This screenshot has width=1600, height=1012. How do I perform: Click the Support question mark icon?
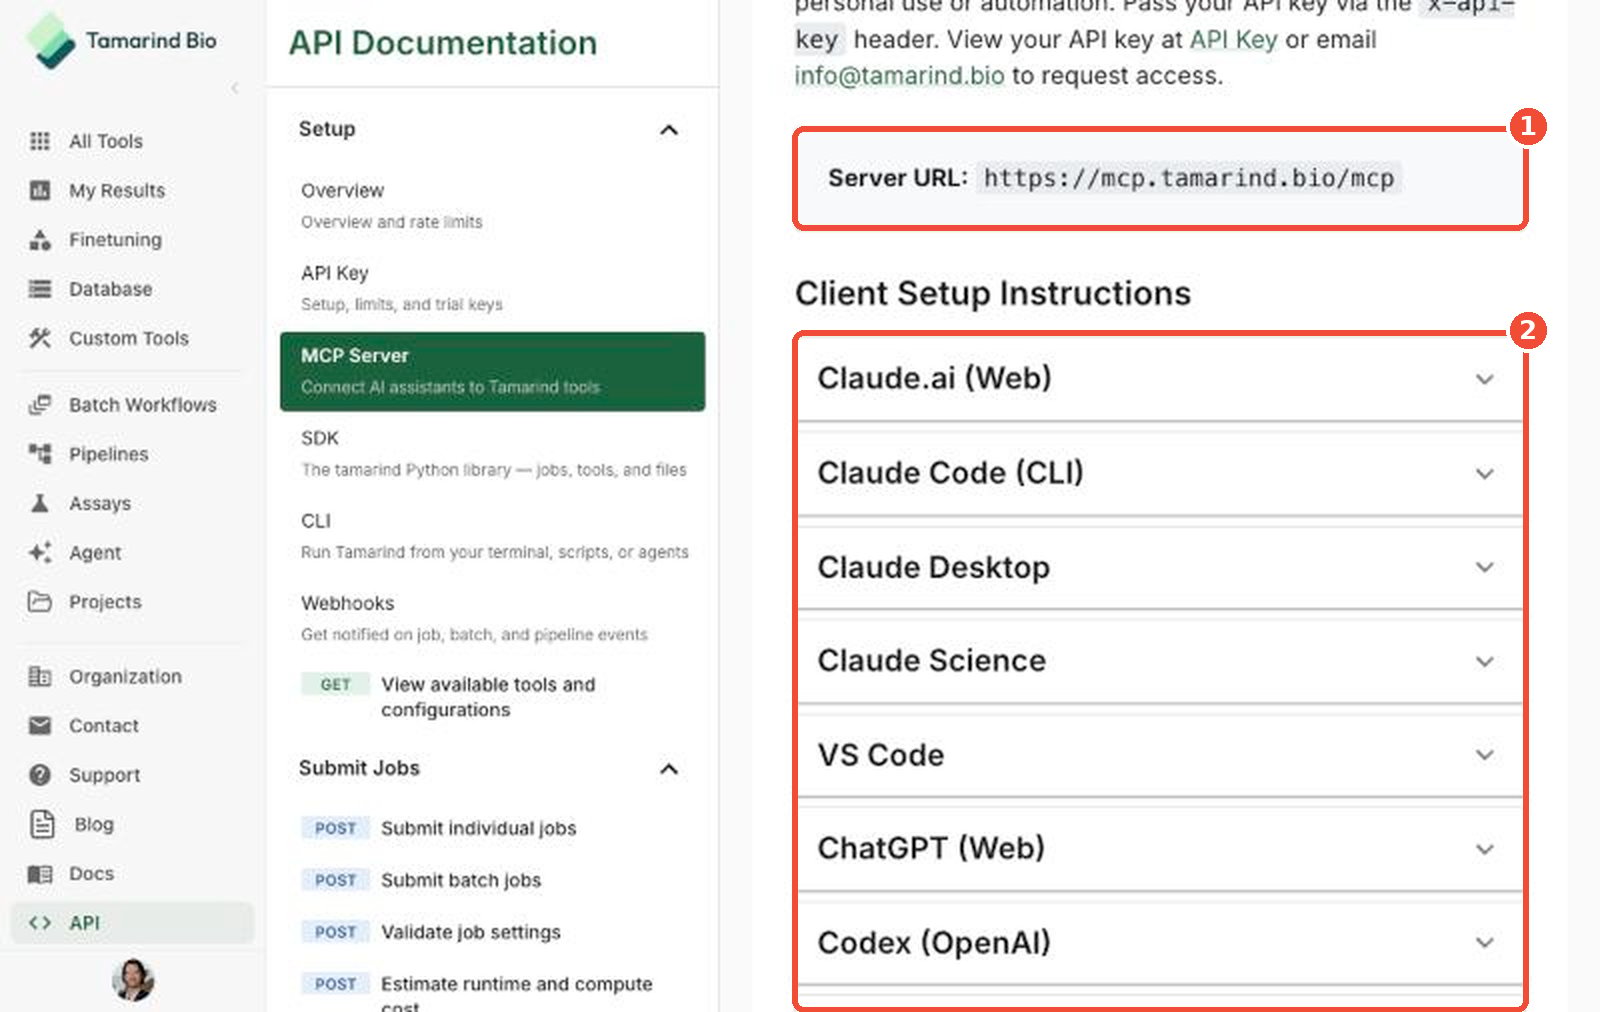click(x=40, y=775)
